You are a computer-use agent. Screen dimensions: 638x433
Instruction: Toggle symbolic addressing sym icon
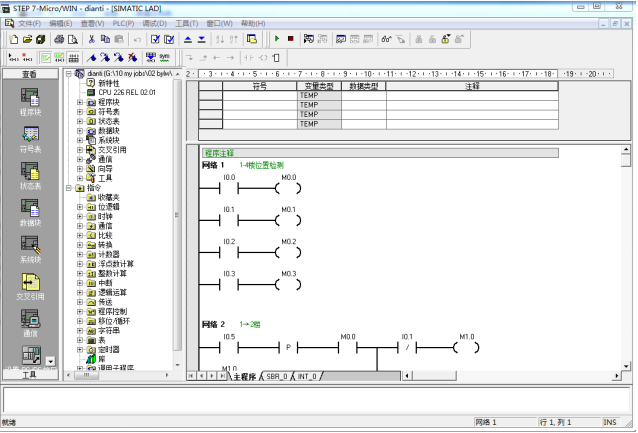164,58
